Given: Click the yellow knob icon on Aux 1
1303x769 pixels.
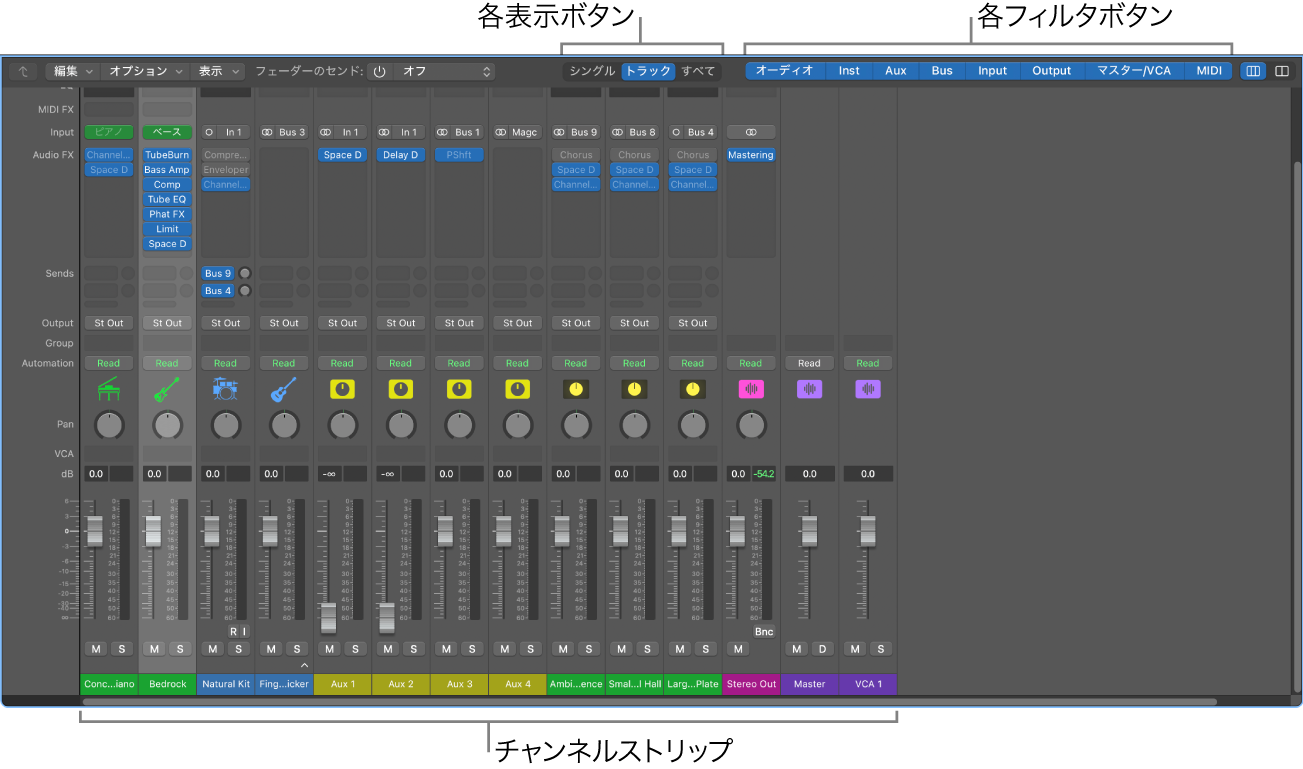Looking at the screenshot, I should click(342, 389).
